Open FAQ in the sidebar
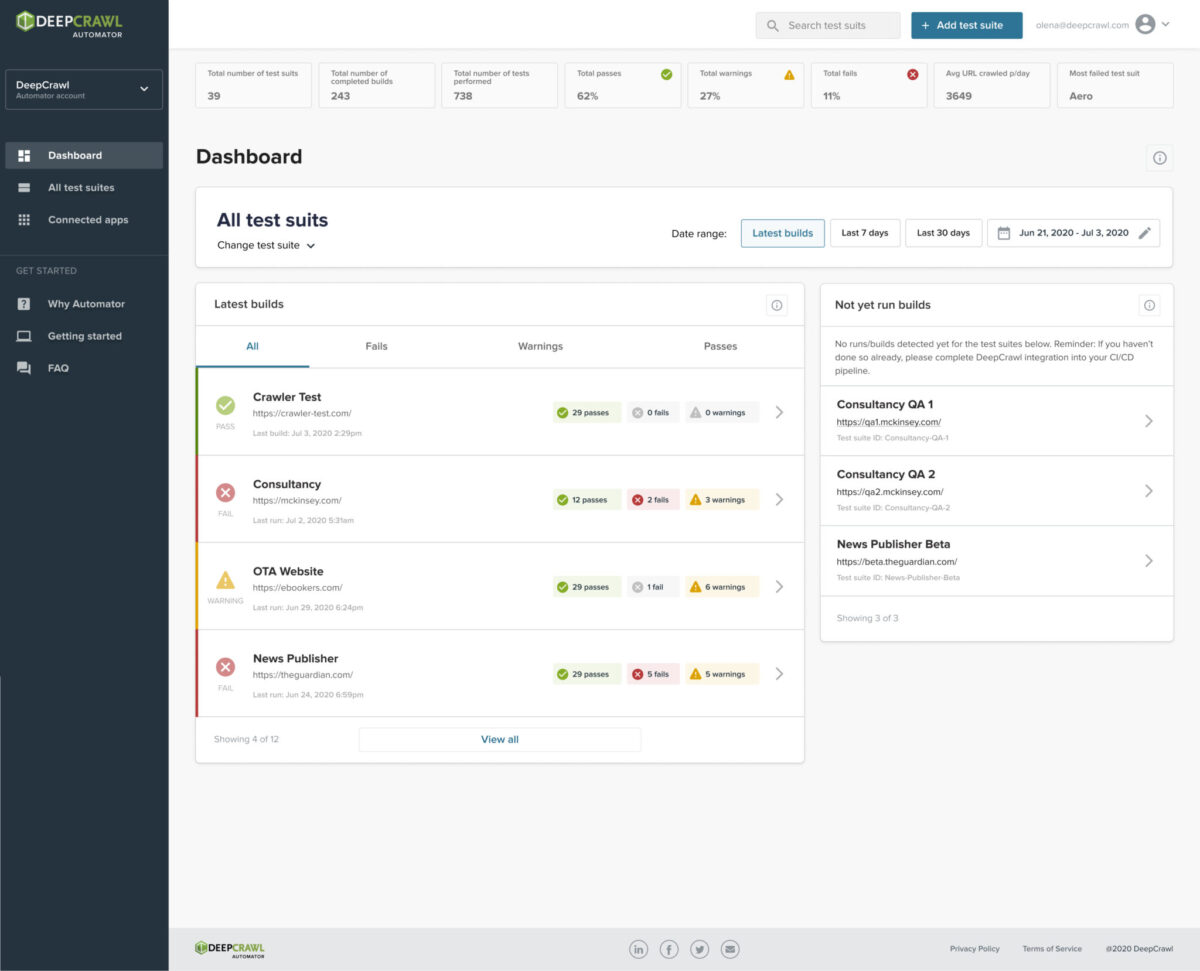Image resolution: width=1200 pixels, height=971 pixels. (84, 368)
